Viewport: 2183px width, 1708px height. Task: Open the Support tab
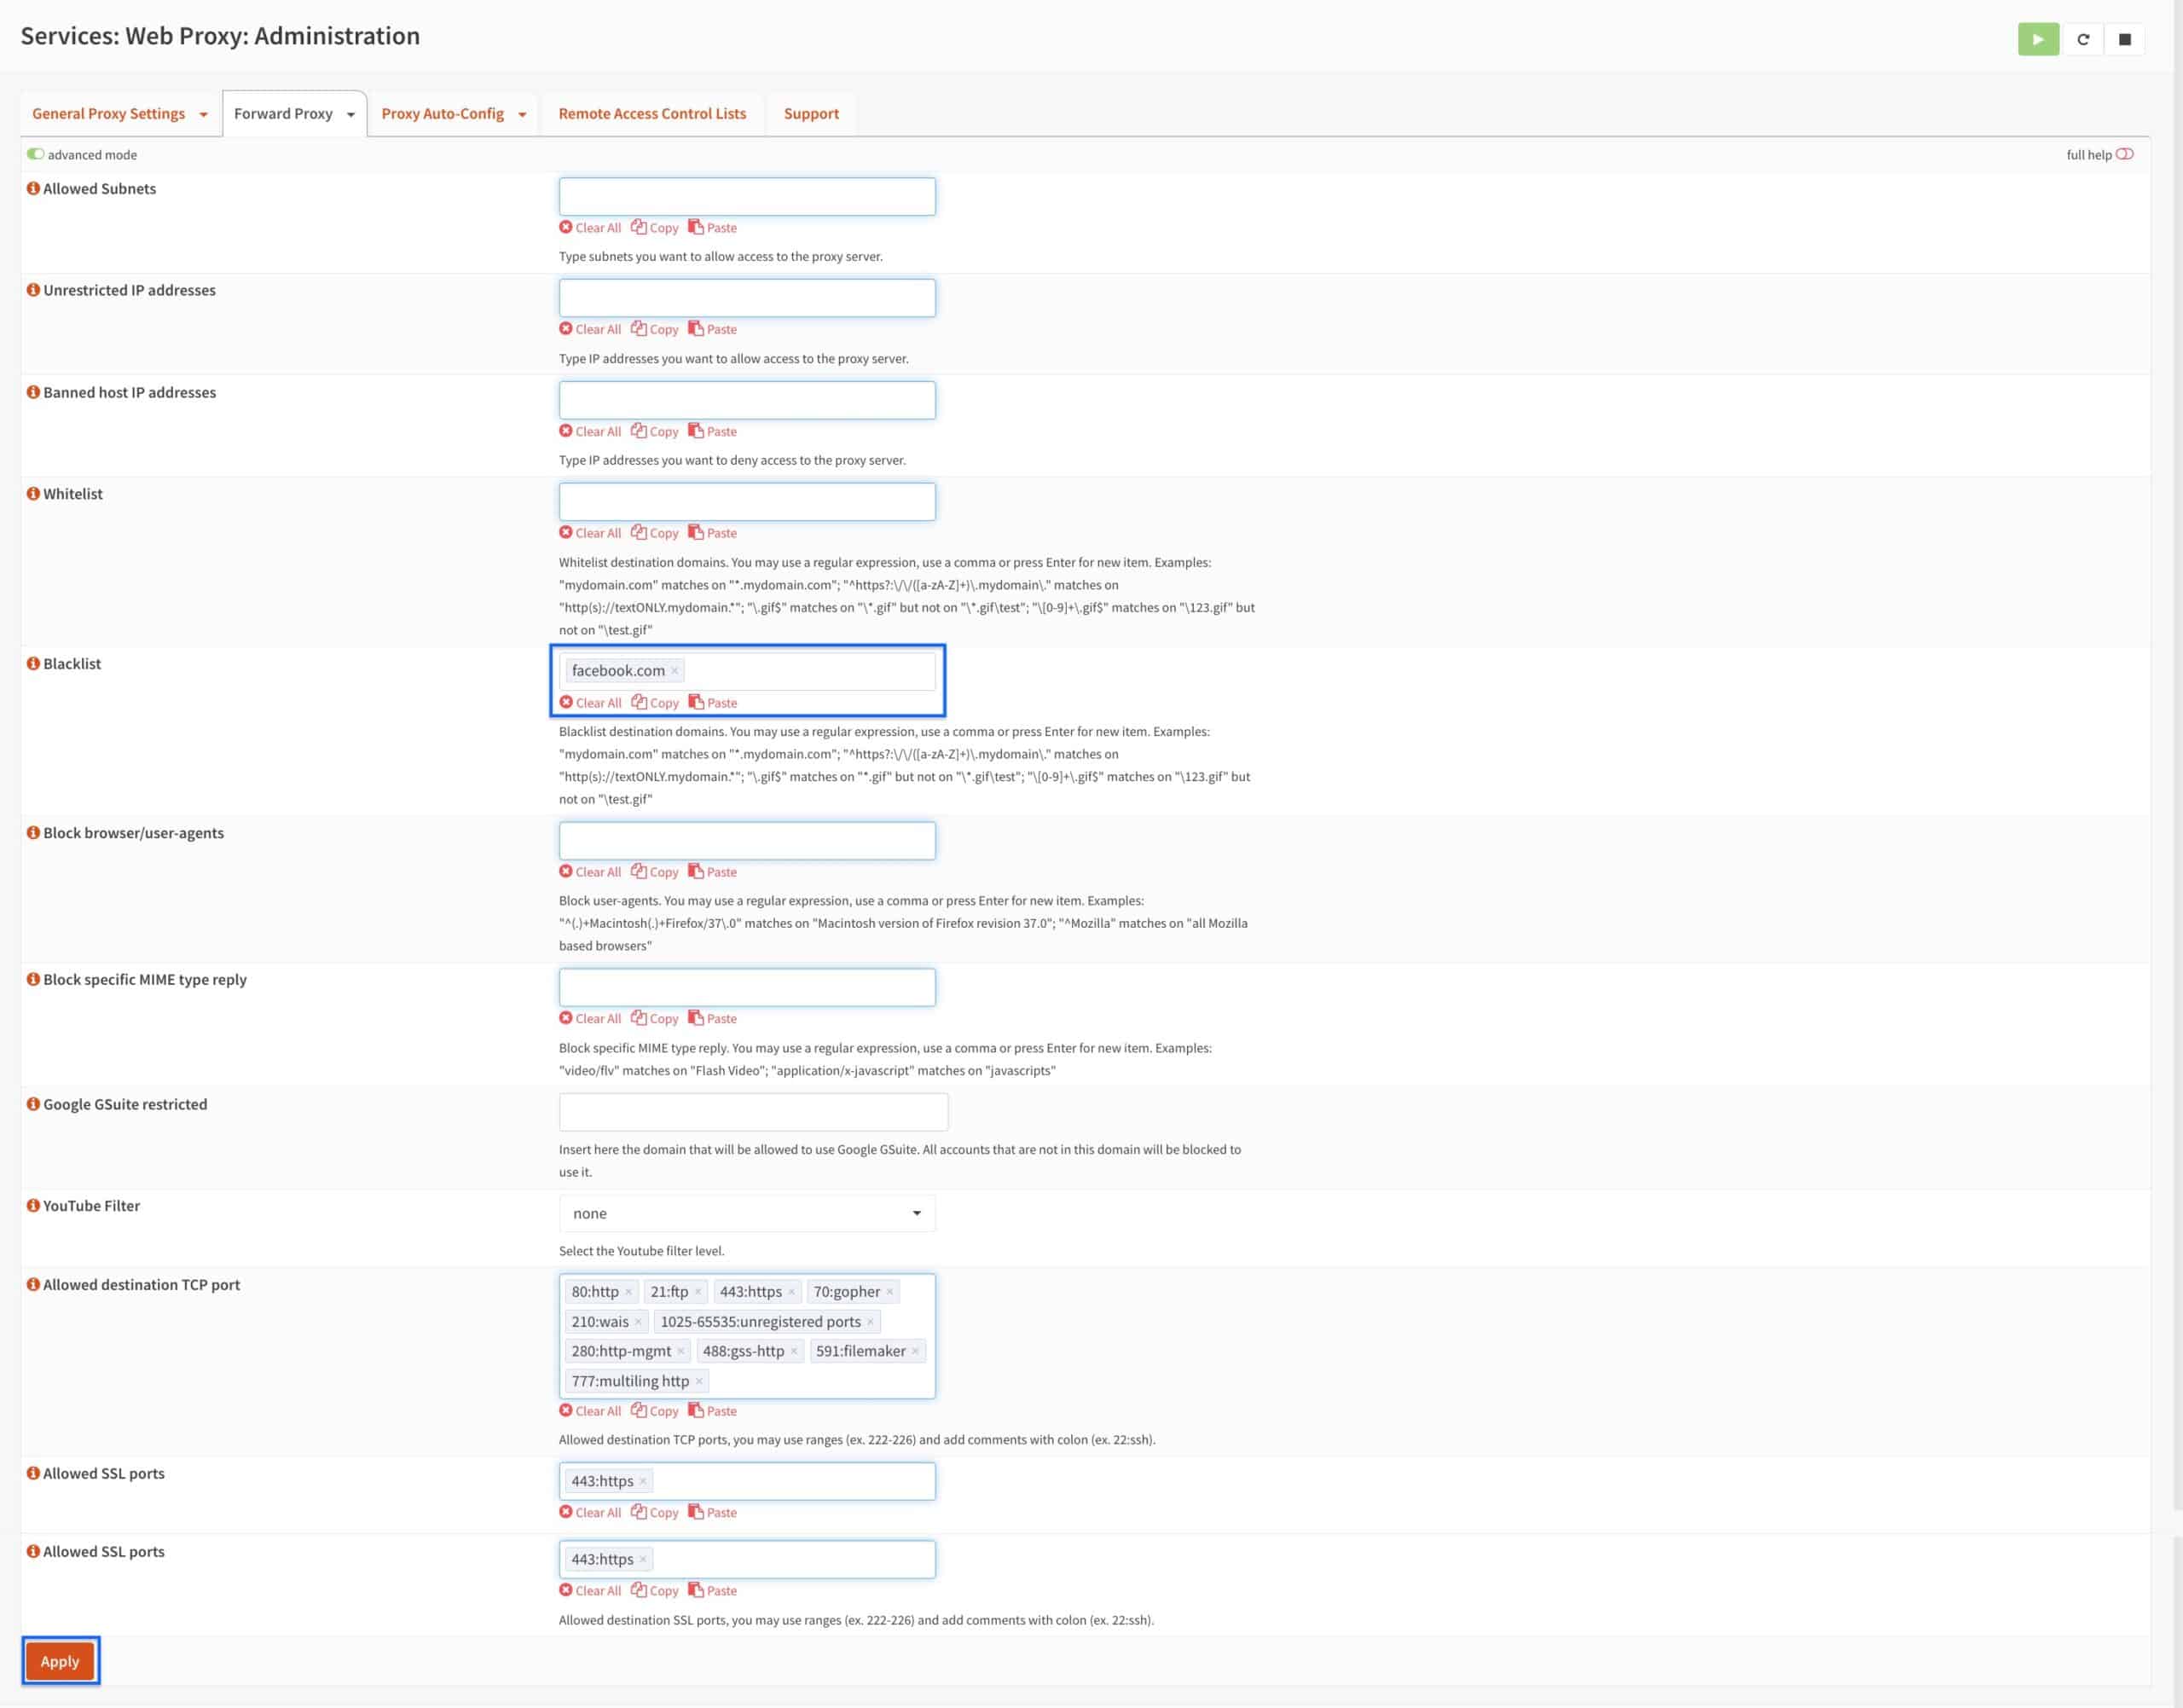click(810, 113)
